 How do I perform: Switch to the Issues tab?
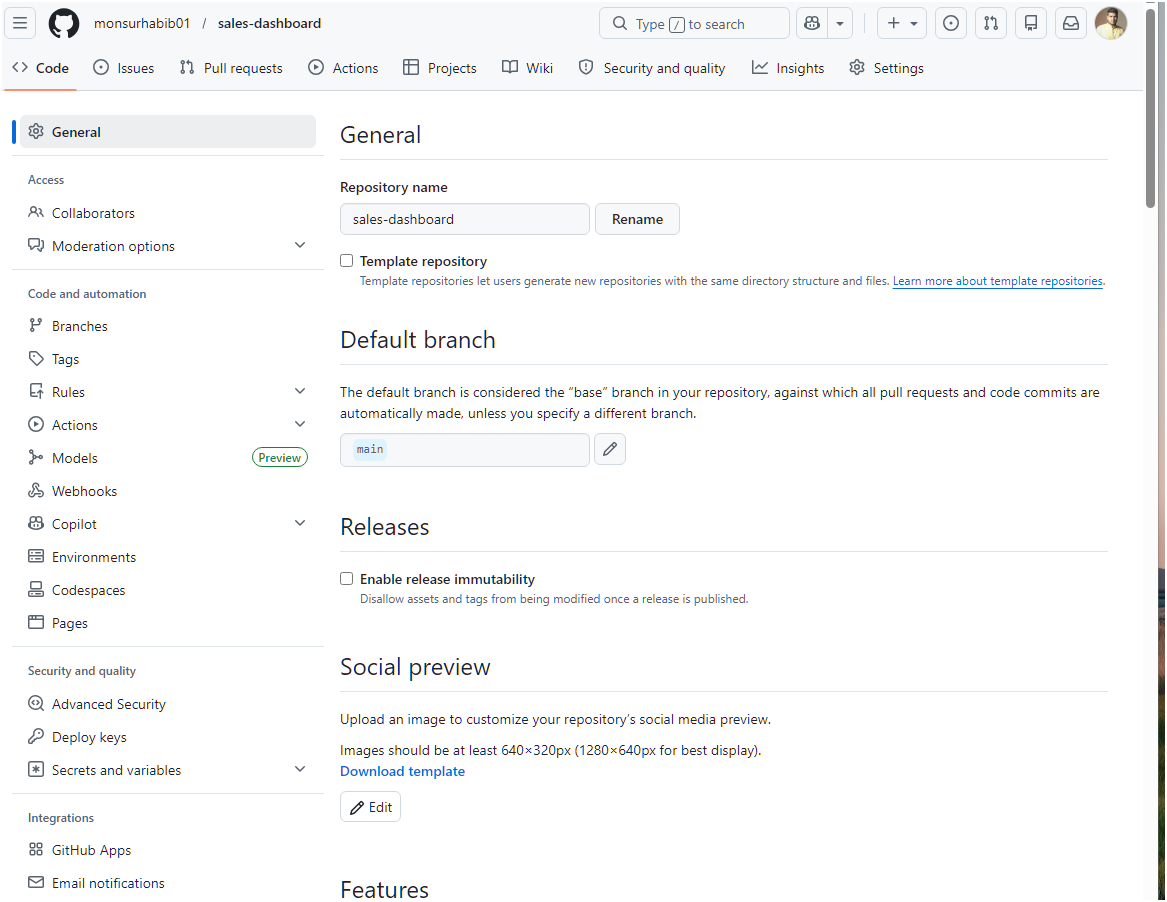[124, 68]
